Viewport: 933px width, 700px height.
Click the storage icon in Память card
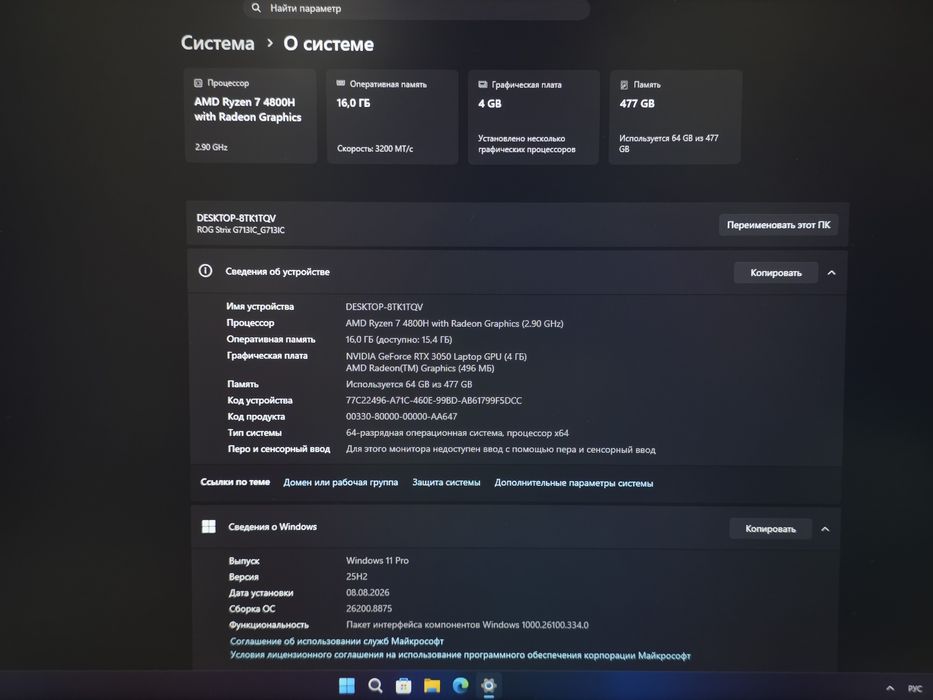tap(624, 85)
